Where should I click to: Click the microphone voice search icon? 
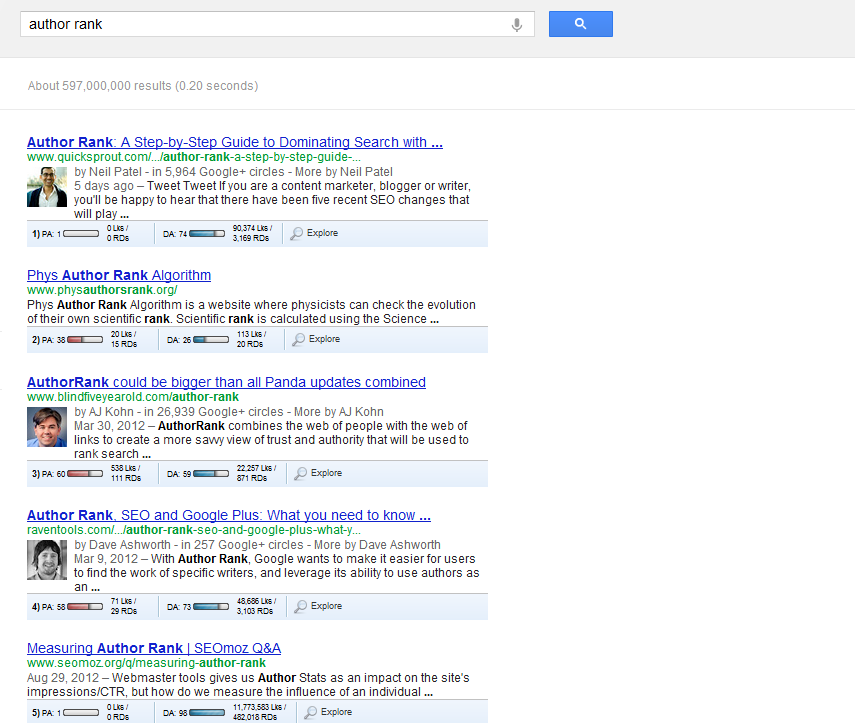516,25
